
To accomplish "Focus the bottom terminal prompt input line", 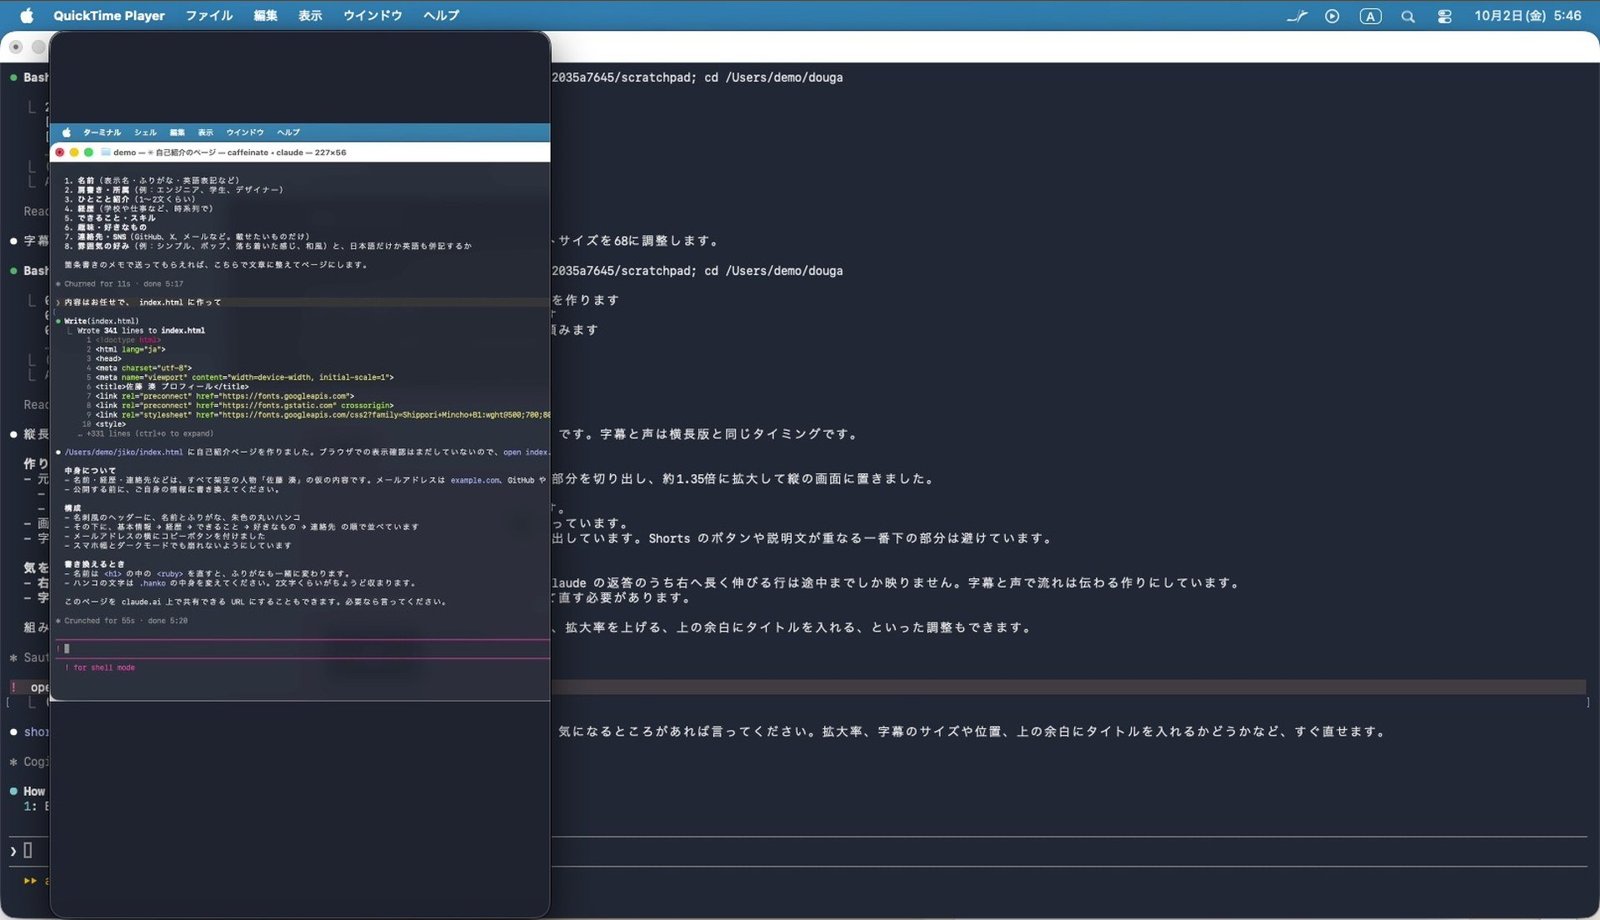I will pyautogui.click(x=800, y=851).
